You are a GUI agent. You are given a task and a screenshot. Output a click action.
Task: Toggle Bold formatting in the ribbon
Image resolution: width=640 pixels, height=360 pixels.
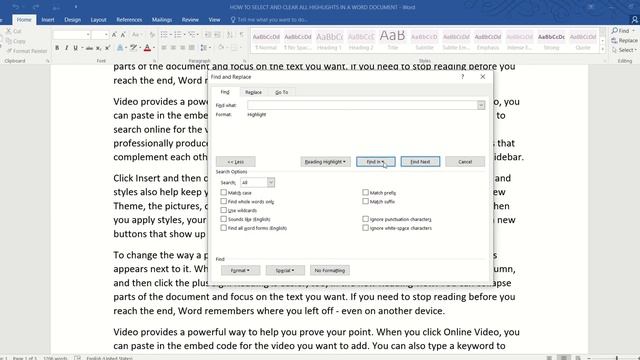tap(57, 48)
